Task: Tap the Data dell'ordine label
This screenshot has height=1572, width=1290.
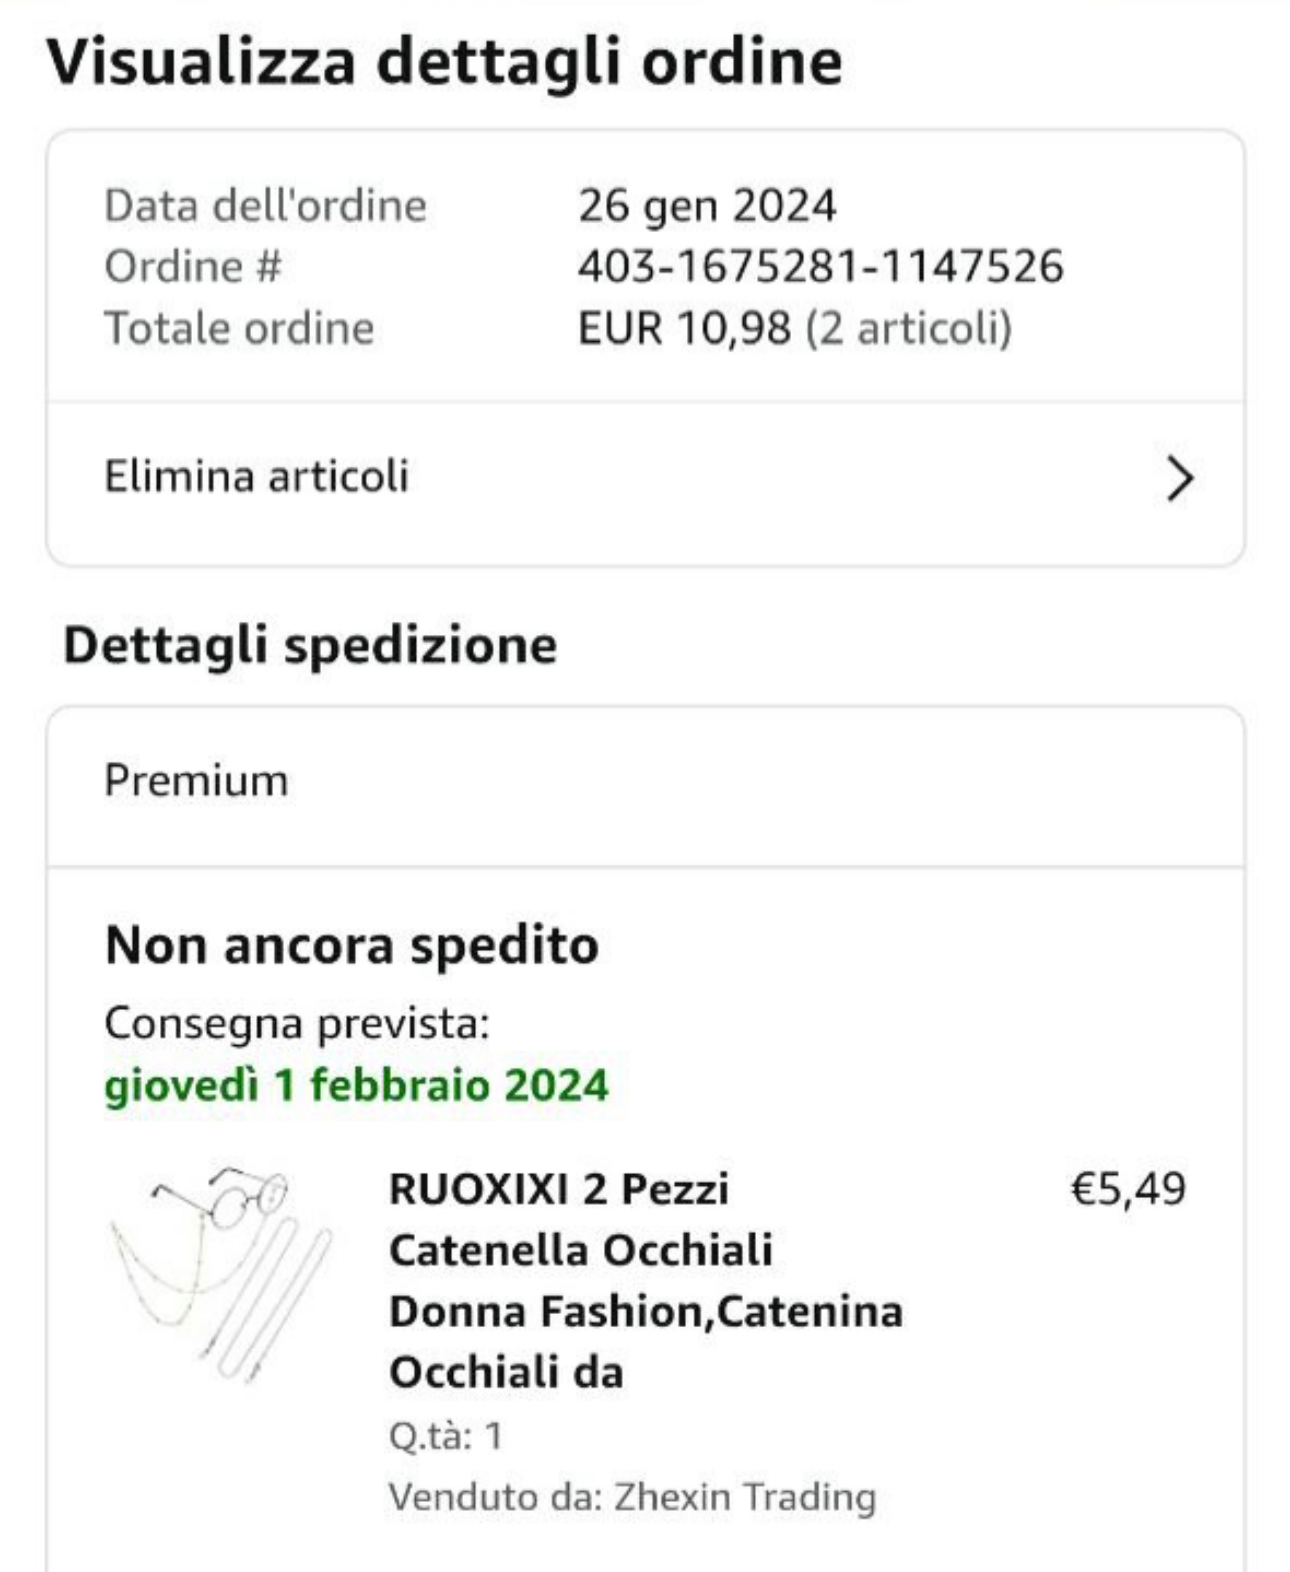Action: click(x=265, y=206)
